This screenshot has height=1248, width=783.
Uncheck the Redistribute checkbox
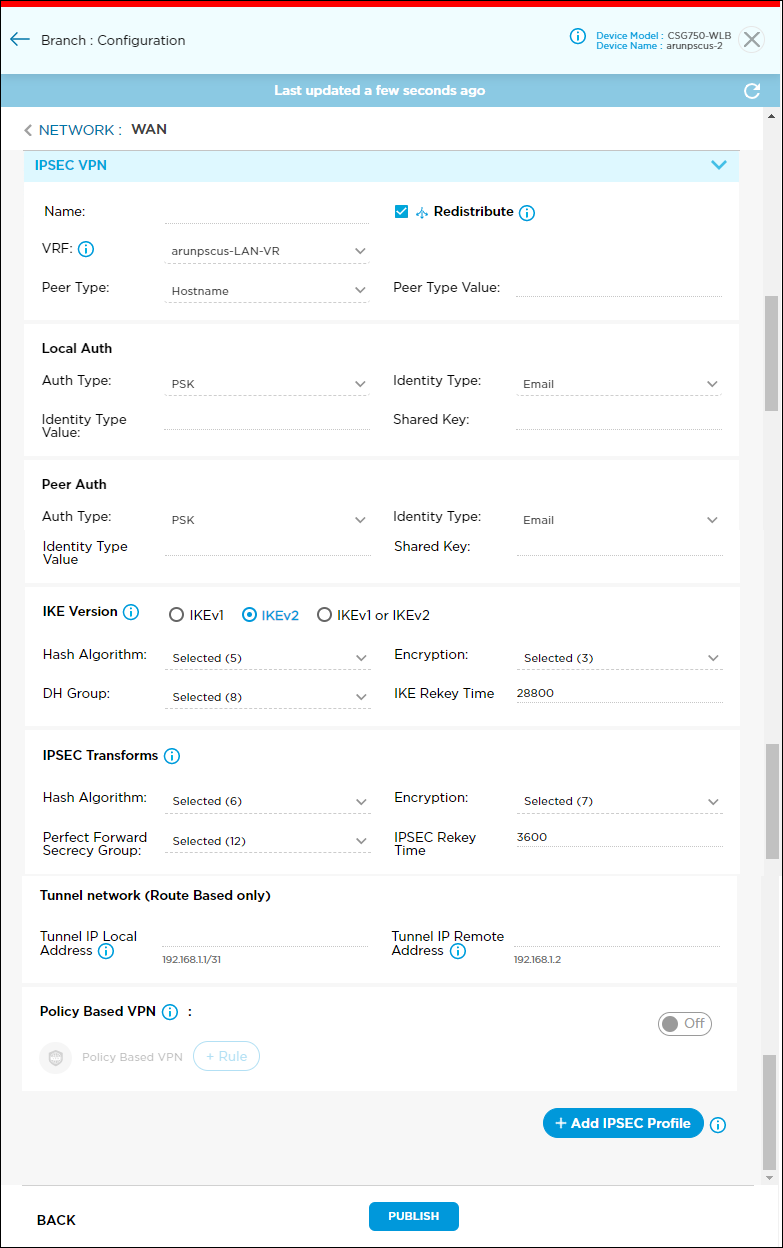(x=402, y=212)
